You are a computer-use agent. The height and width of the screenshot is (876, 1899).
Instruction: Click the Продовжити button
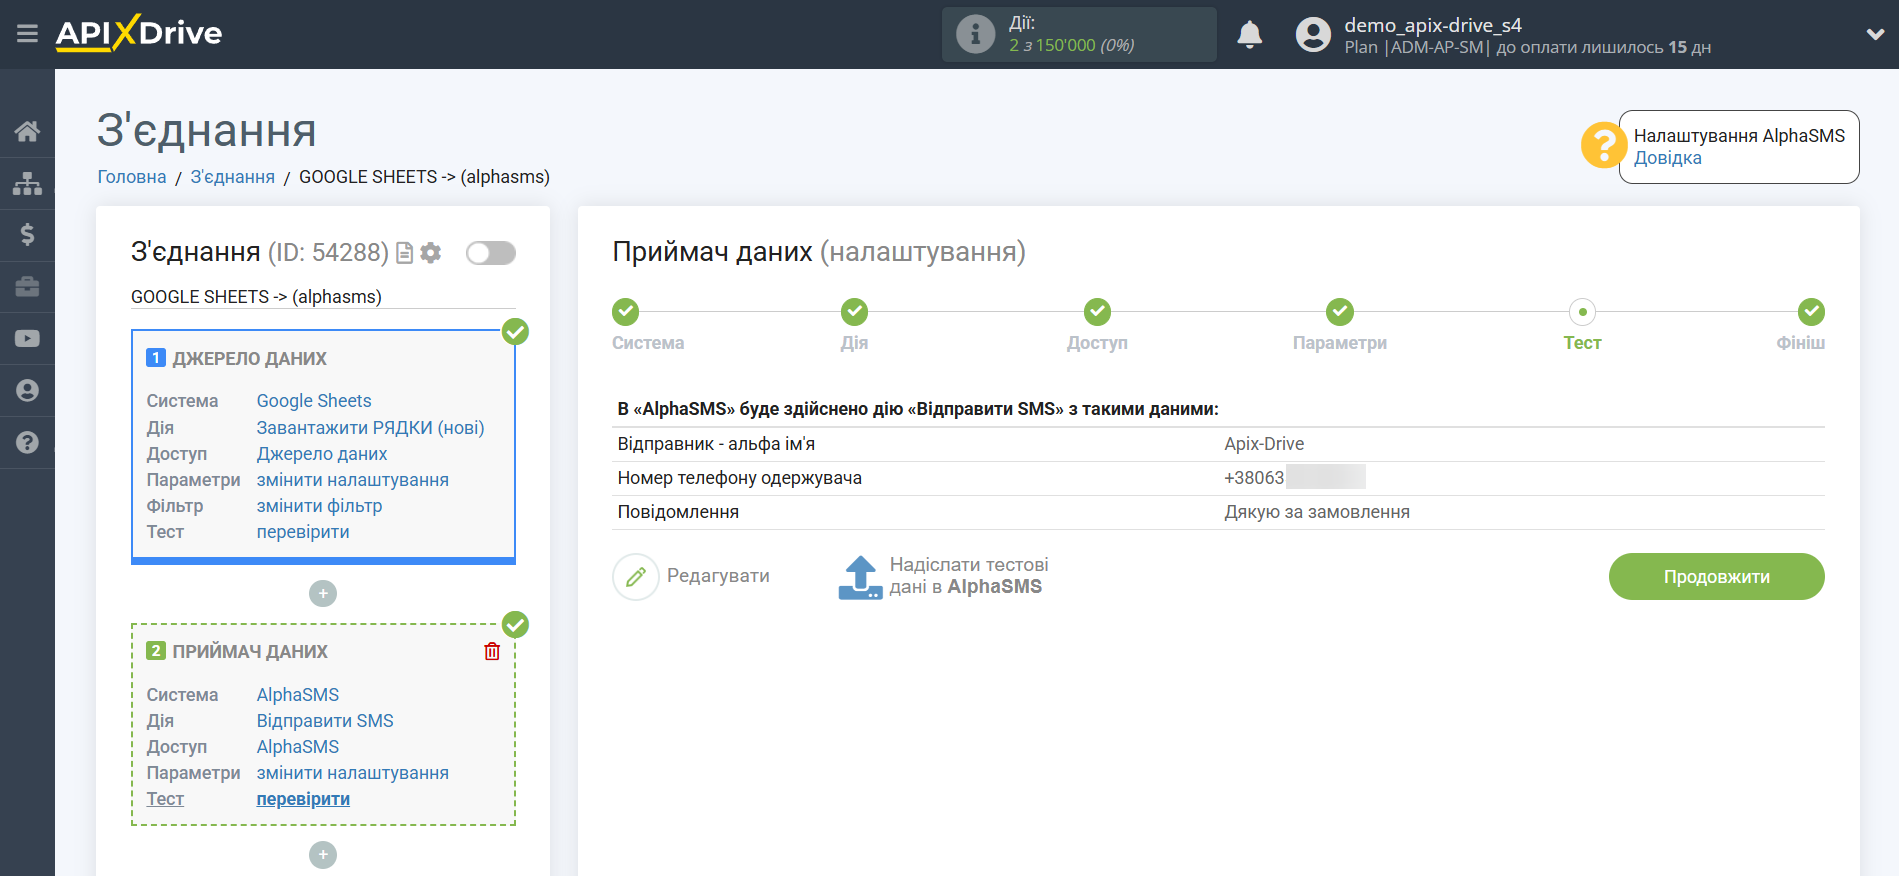click(1716, 577)
